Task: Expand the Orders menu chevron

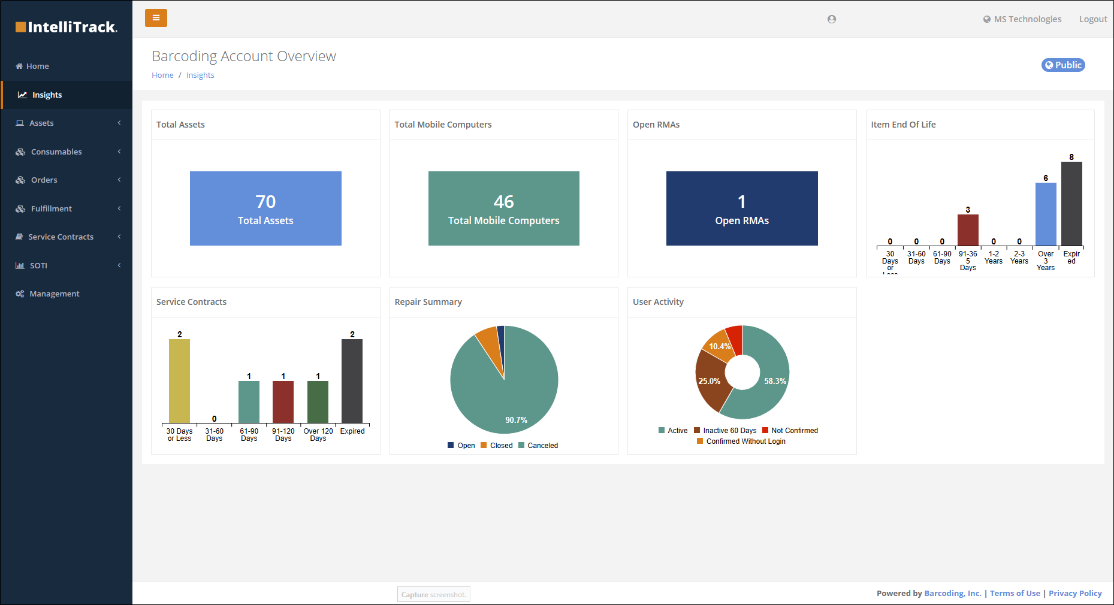Action: coord(119,180)
